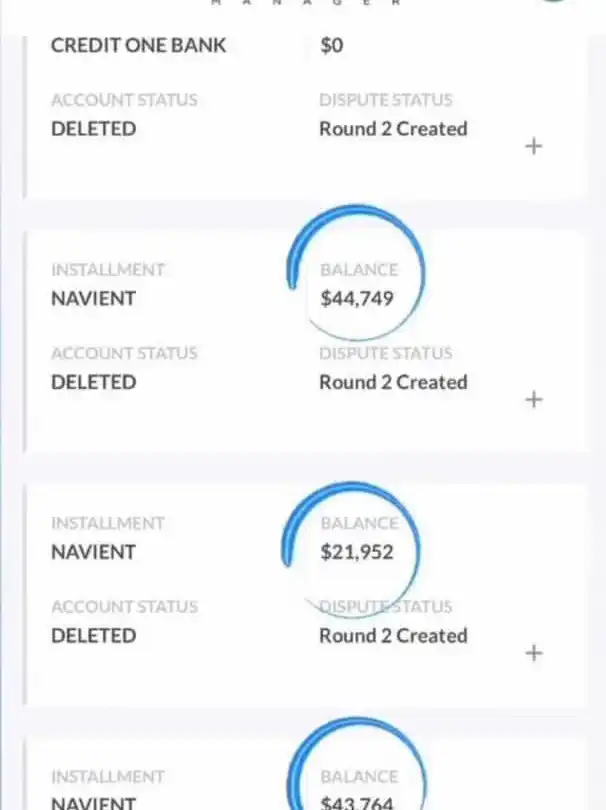Click the $43,764 balance amount
606x810 pixels.
[357, 802]
